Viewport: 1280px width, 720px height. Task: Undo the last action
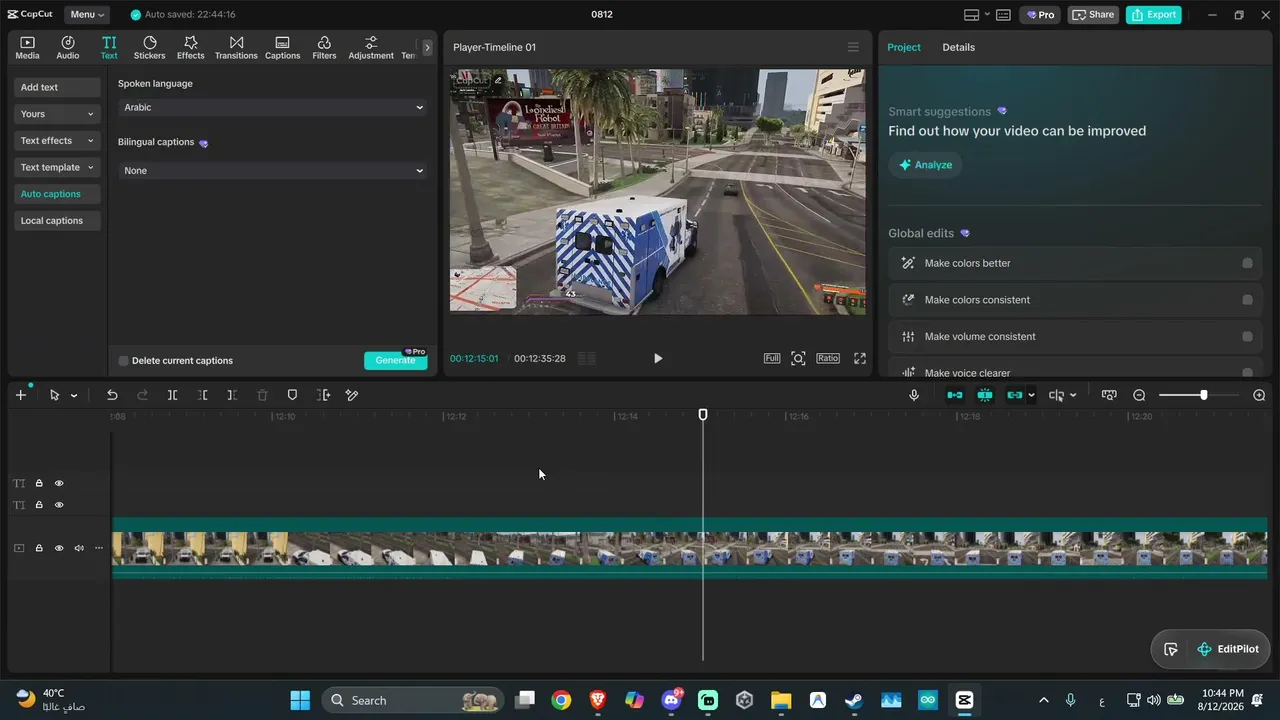pyautogui.click(x=112, y=395)
